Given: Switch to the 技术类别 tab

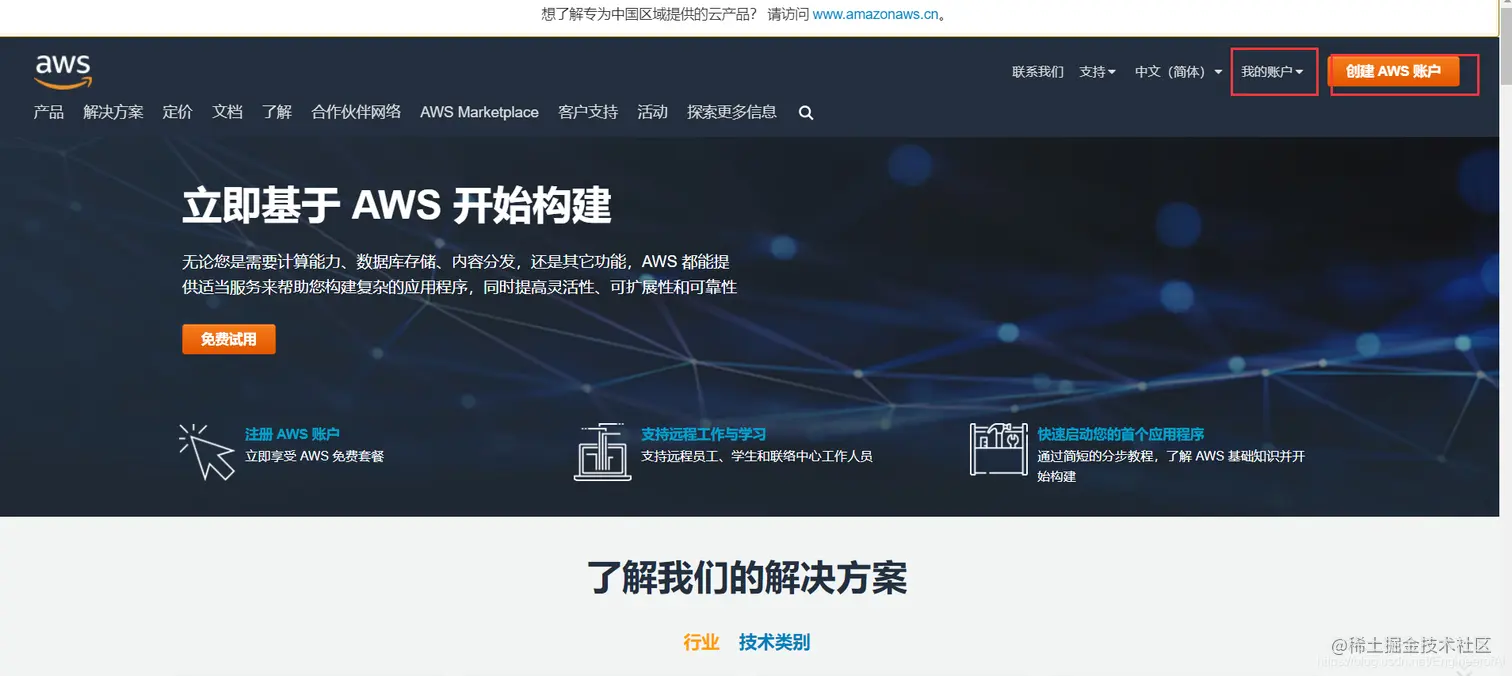Looking at the screenshot, I should point(772,641).
